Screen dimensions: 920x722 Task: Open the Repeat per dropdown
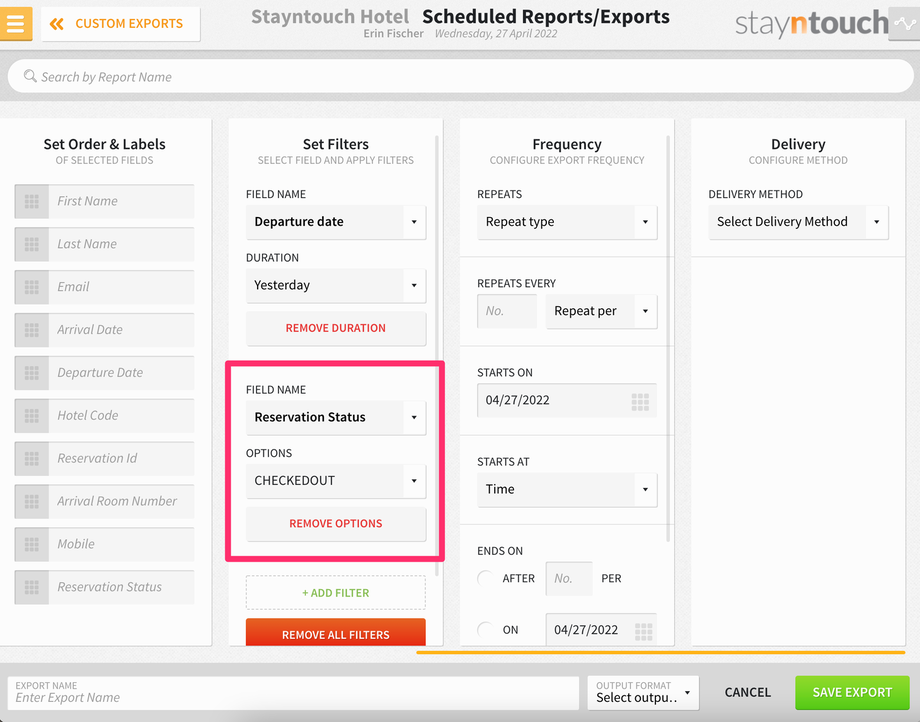tap(601, 311)
